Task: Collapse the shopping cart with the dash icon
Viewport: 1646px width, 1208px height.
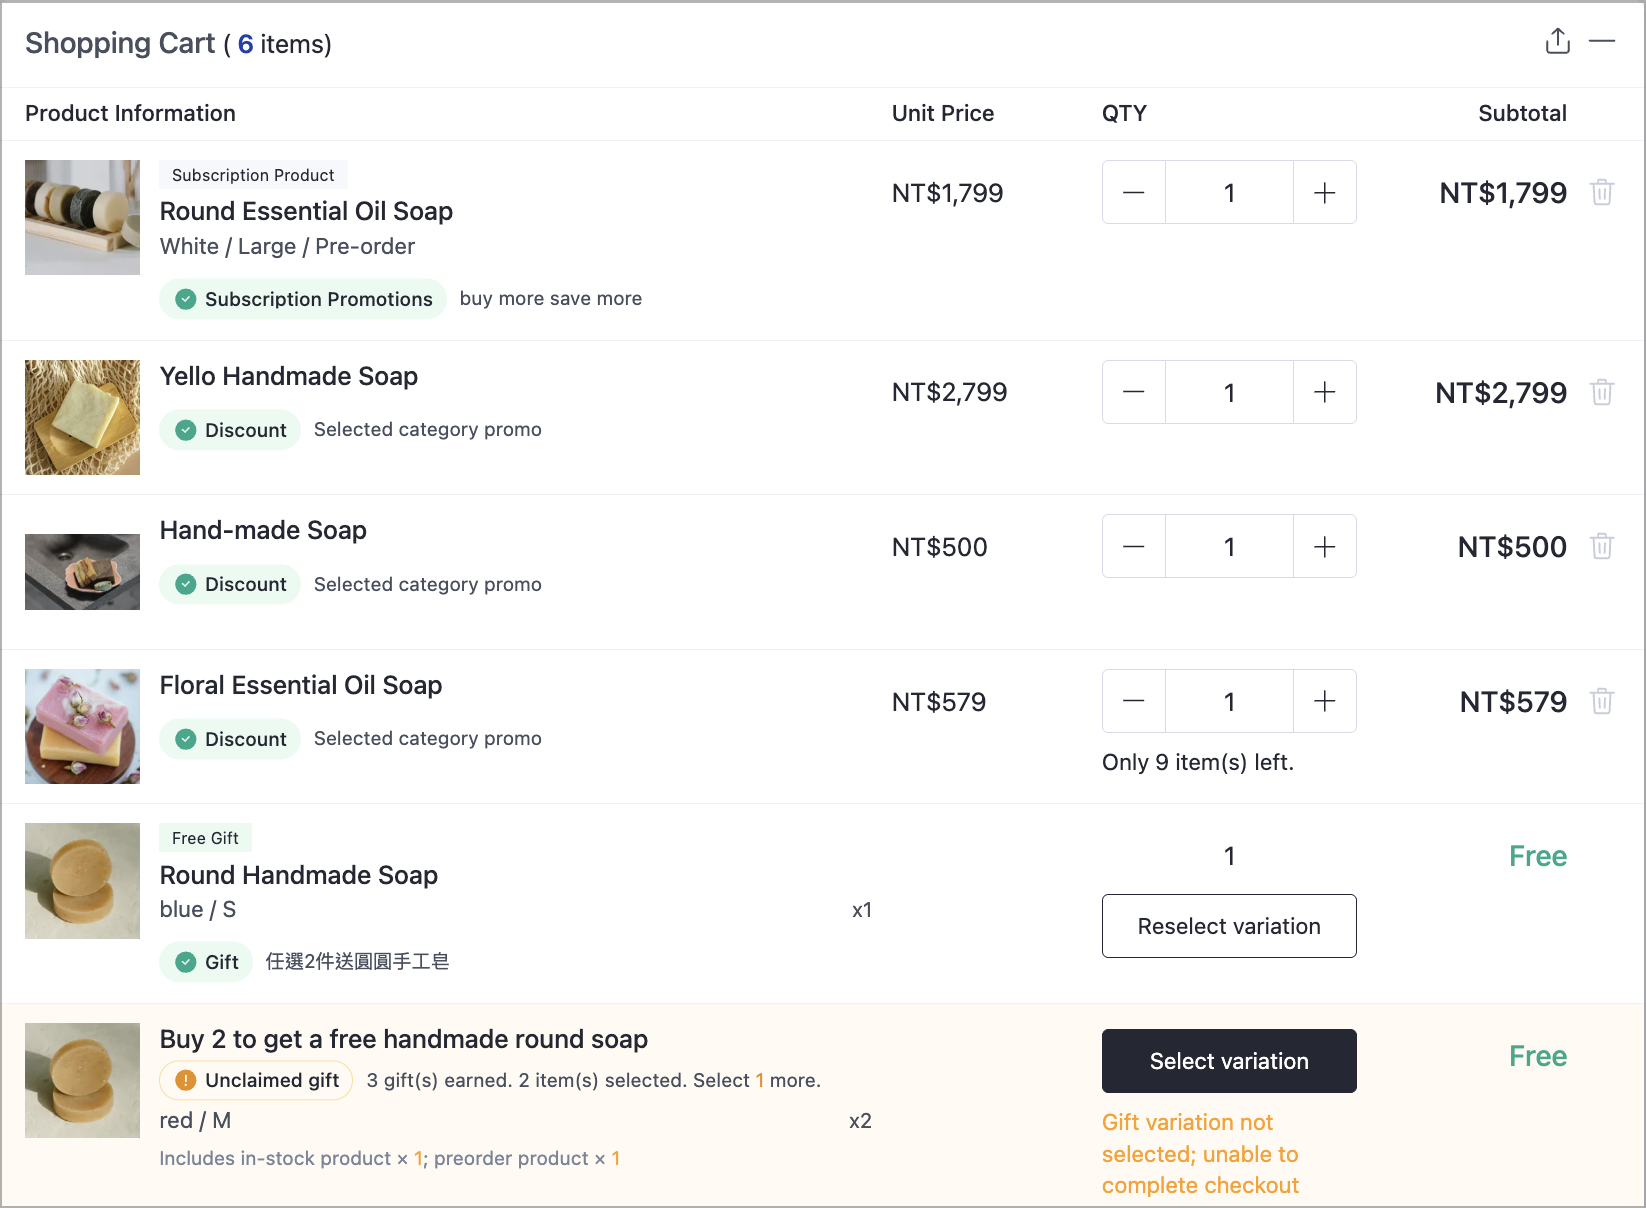Action: pyautogui.click(x=1602, y=41)
